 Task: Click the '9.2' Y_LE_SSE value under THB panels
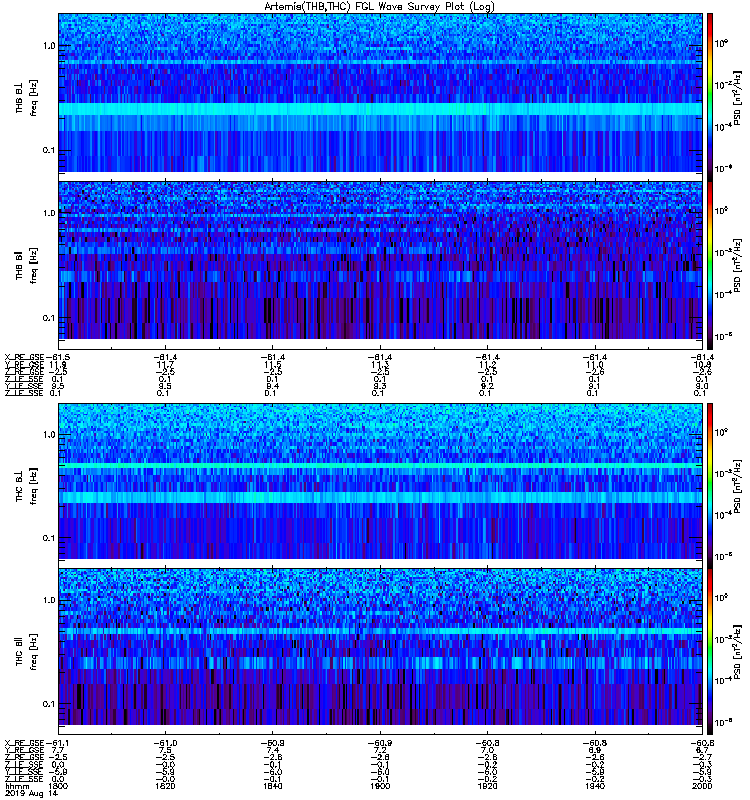point(487,386)
